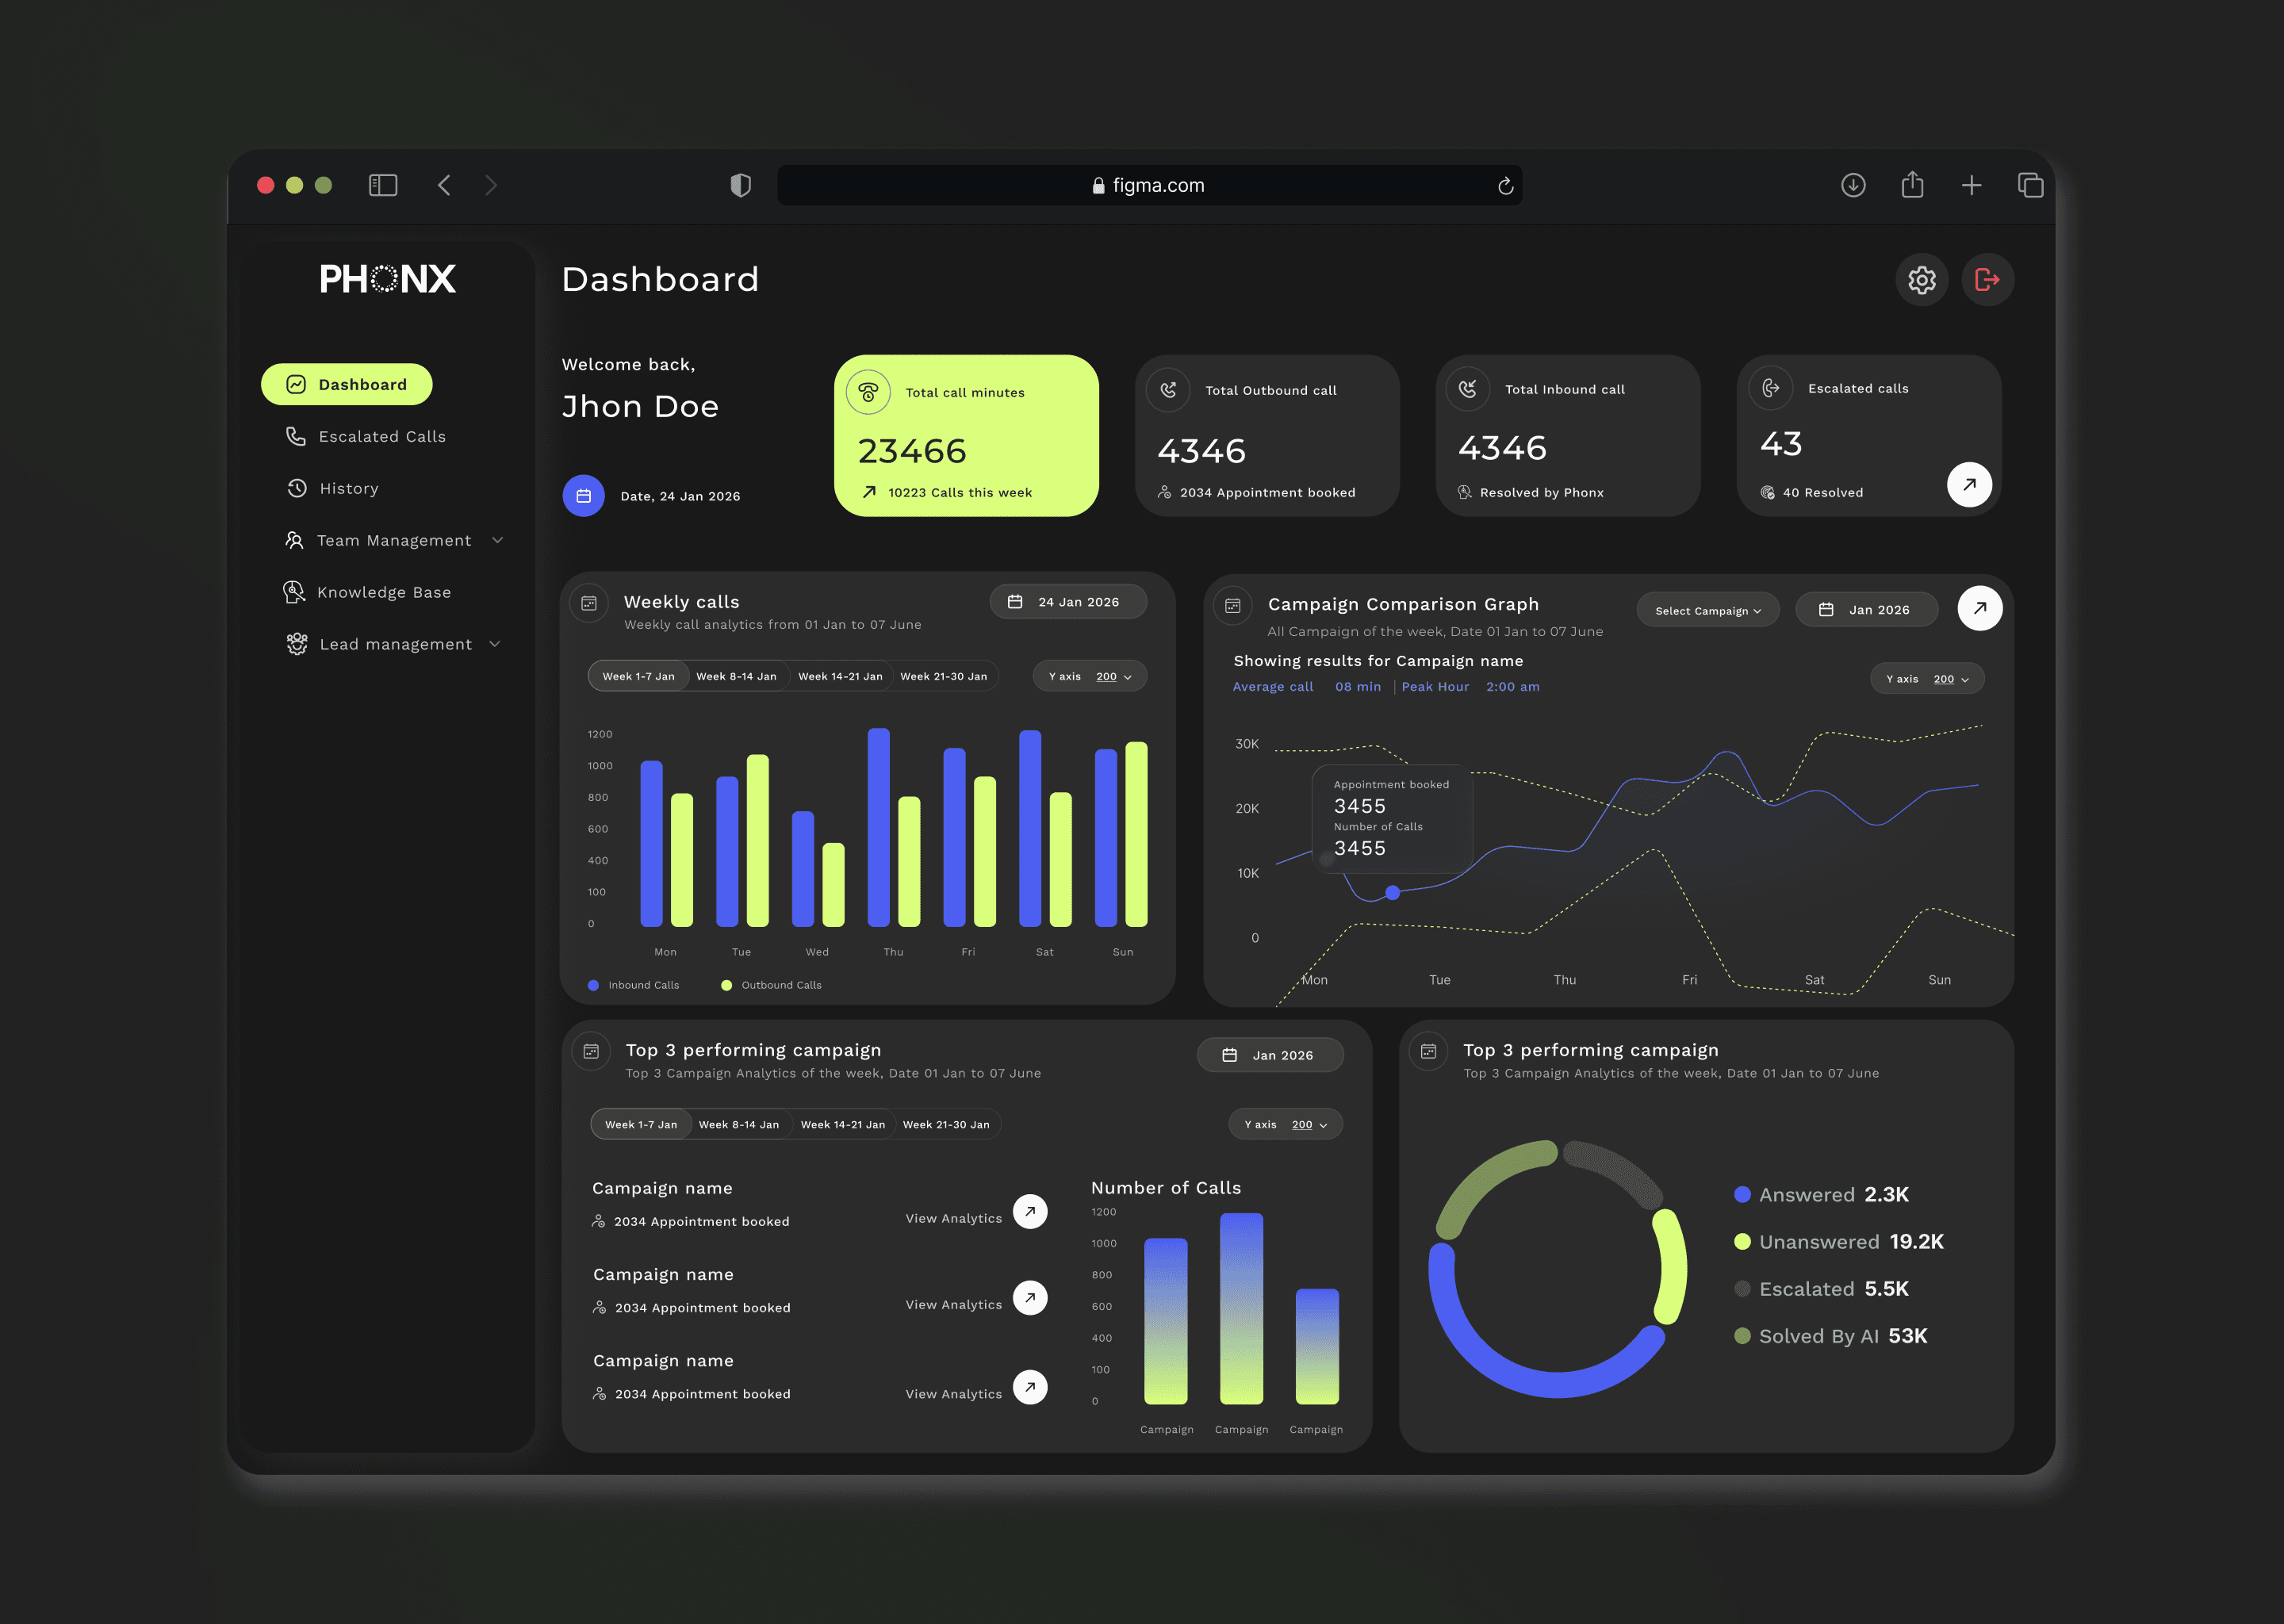This screenshot has height=1624, width=2284.
Task: Open 24 Jan 2026 date picker
Action: coord(1068,601)
